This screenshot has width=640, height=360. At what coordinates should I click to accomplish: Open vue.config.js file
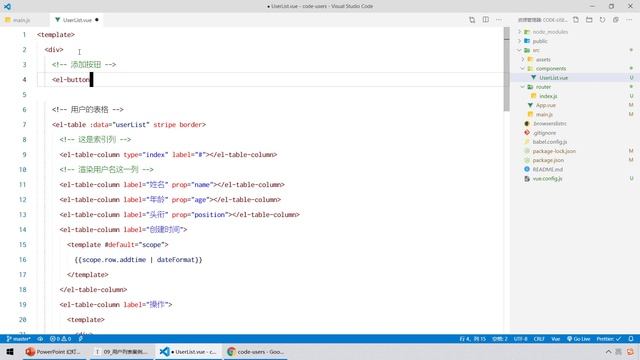coord(547,178)
